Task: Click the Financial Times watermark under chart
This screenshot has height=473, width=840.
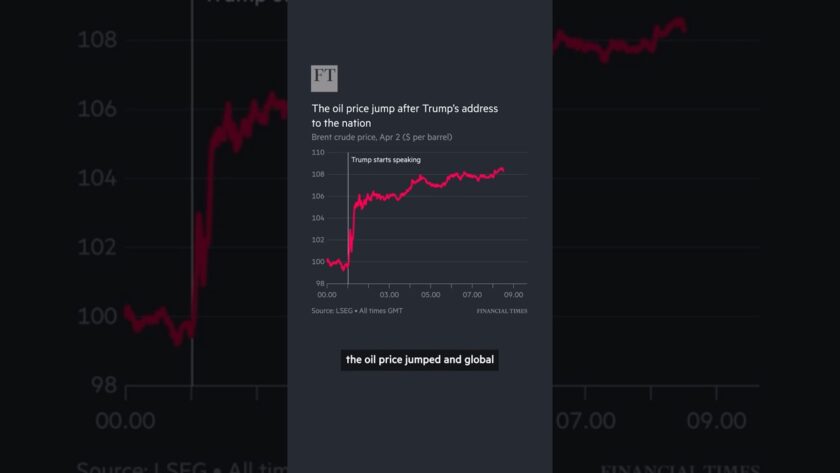Action: point(501,311)
